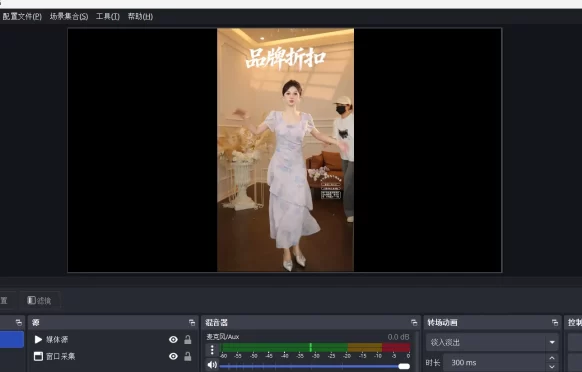Image resolution: width=582 pixels, height=372 pixels.
Task: Click the 滤镜 filters button
Action: (39, 300)
